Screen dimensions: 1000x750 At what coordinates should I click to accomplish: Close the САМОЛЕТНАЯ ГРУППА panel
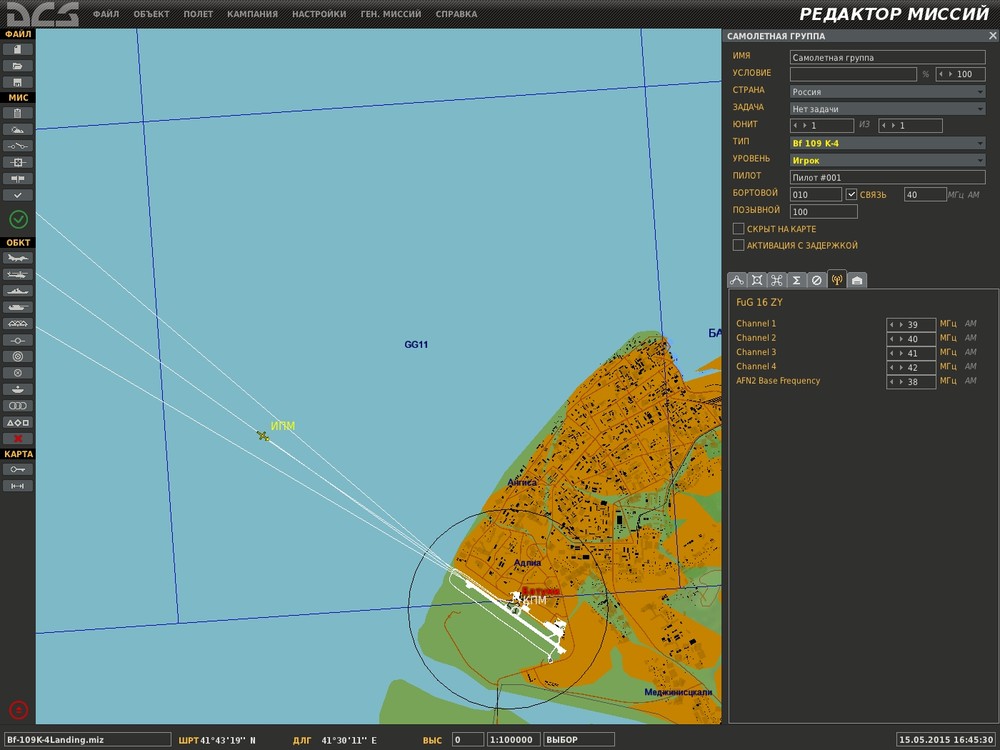992,36
